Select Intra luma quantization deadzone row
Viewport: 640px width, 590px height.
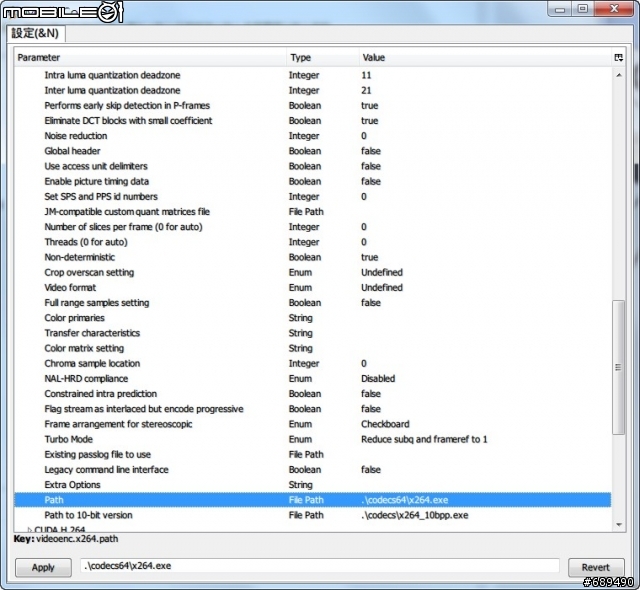click(313, 75)
